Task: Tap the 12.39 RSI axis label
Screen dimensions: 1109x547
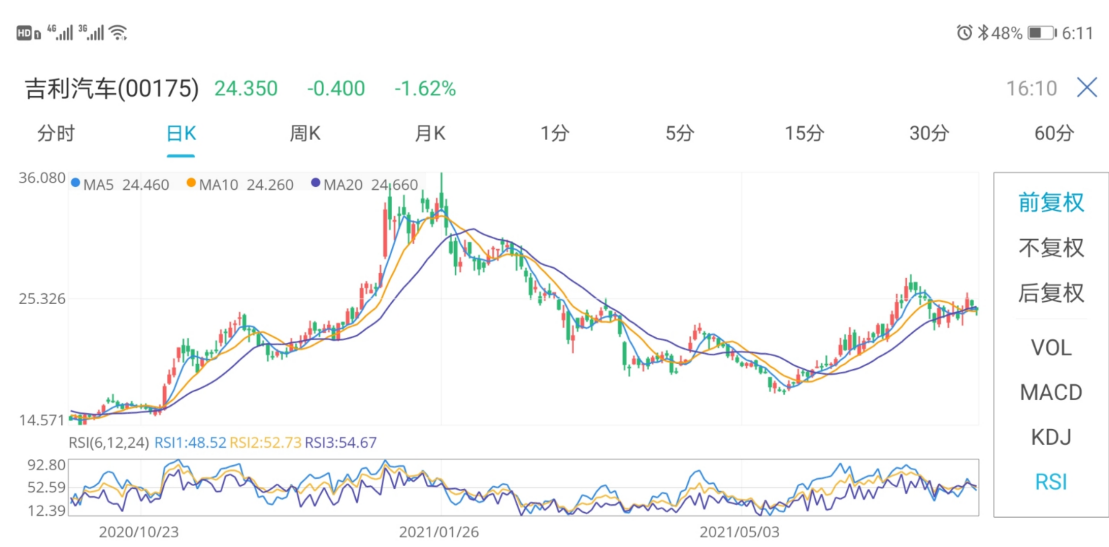Action: tap(46, 510)
